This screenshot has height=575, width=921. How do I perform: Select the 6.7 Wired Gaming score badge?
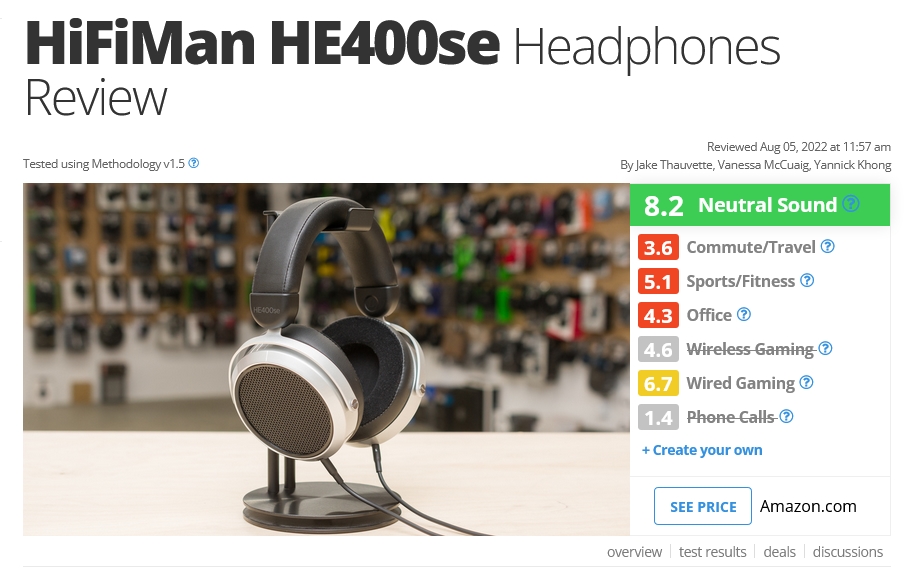coord(658,384)
